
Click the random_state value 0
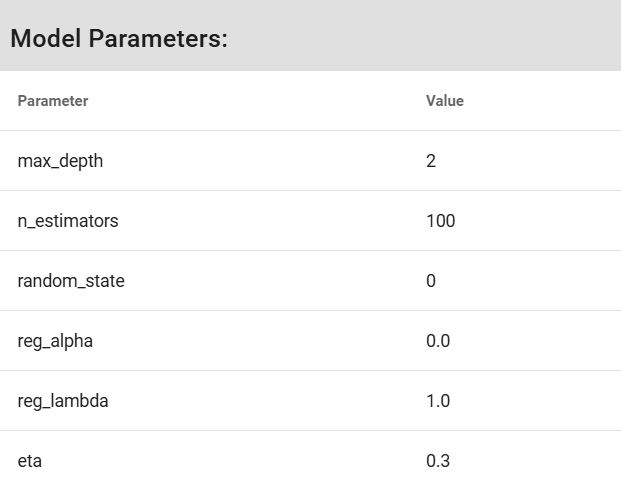click(x=431, y=281)
